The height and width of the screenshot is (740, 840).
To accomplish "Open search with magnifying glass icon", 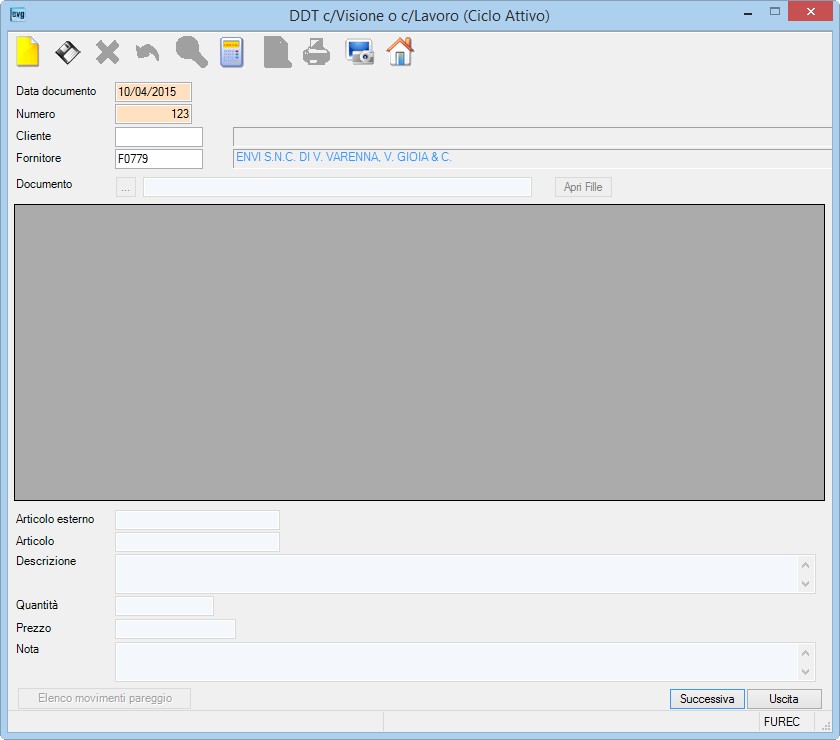I will point(191,52).
